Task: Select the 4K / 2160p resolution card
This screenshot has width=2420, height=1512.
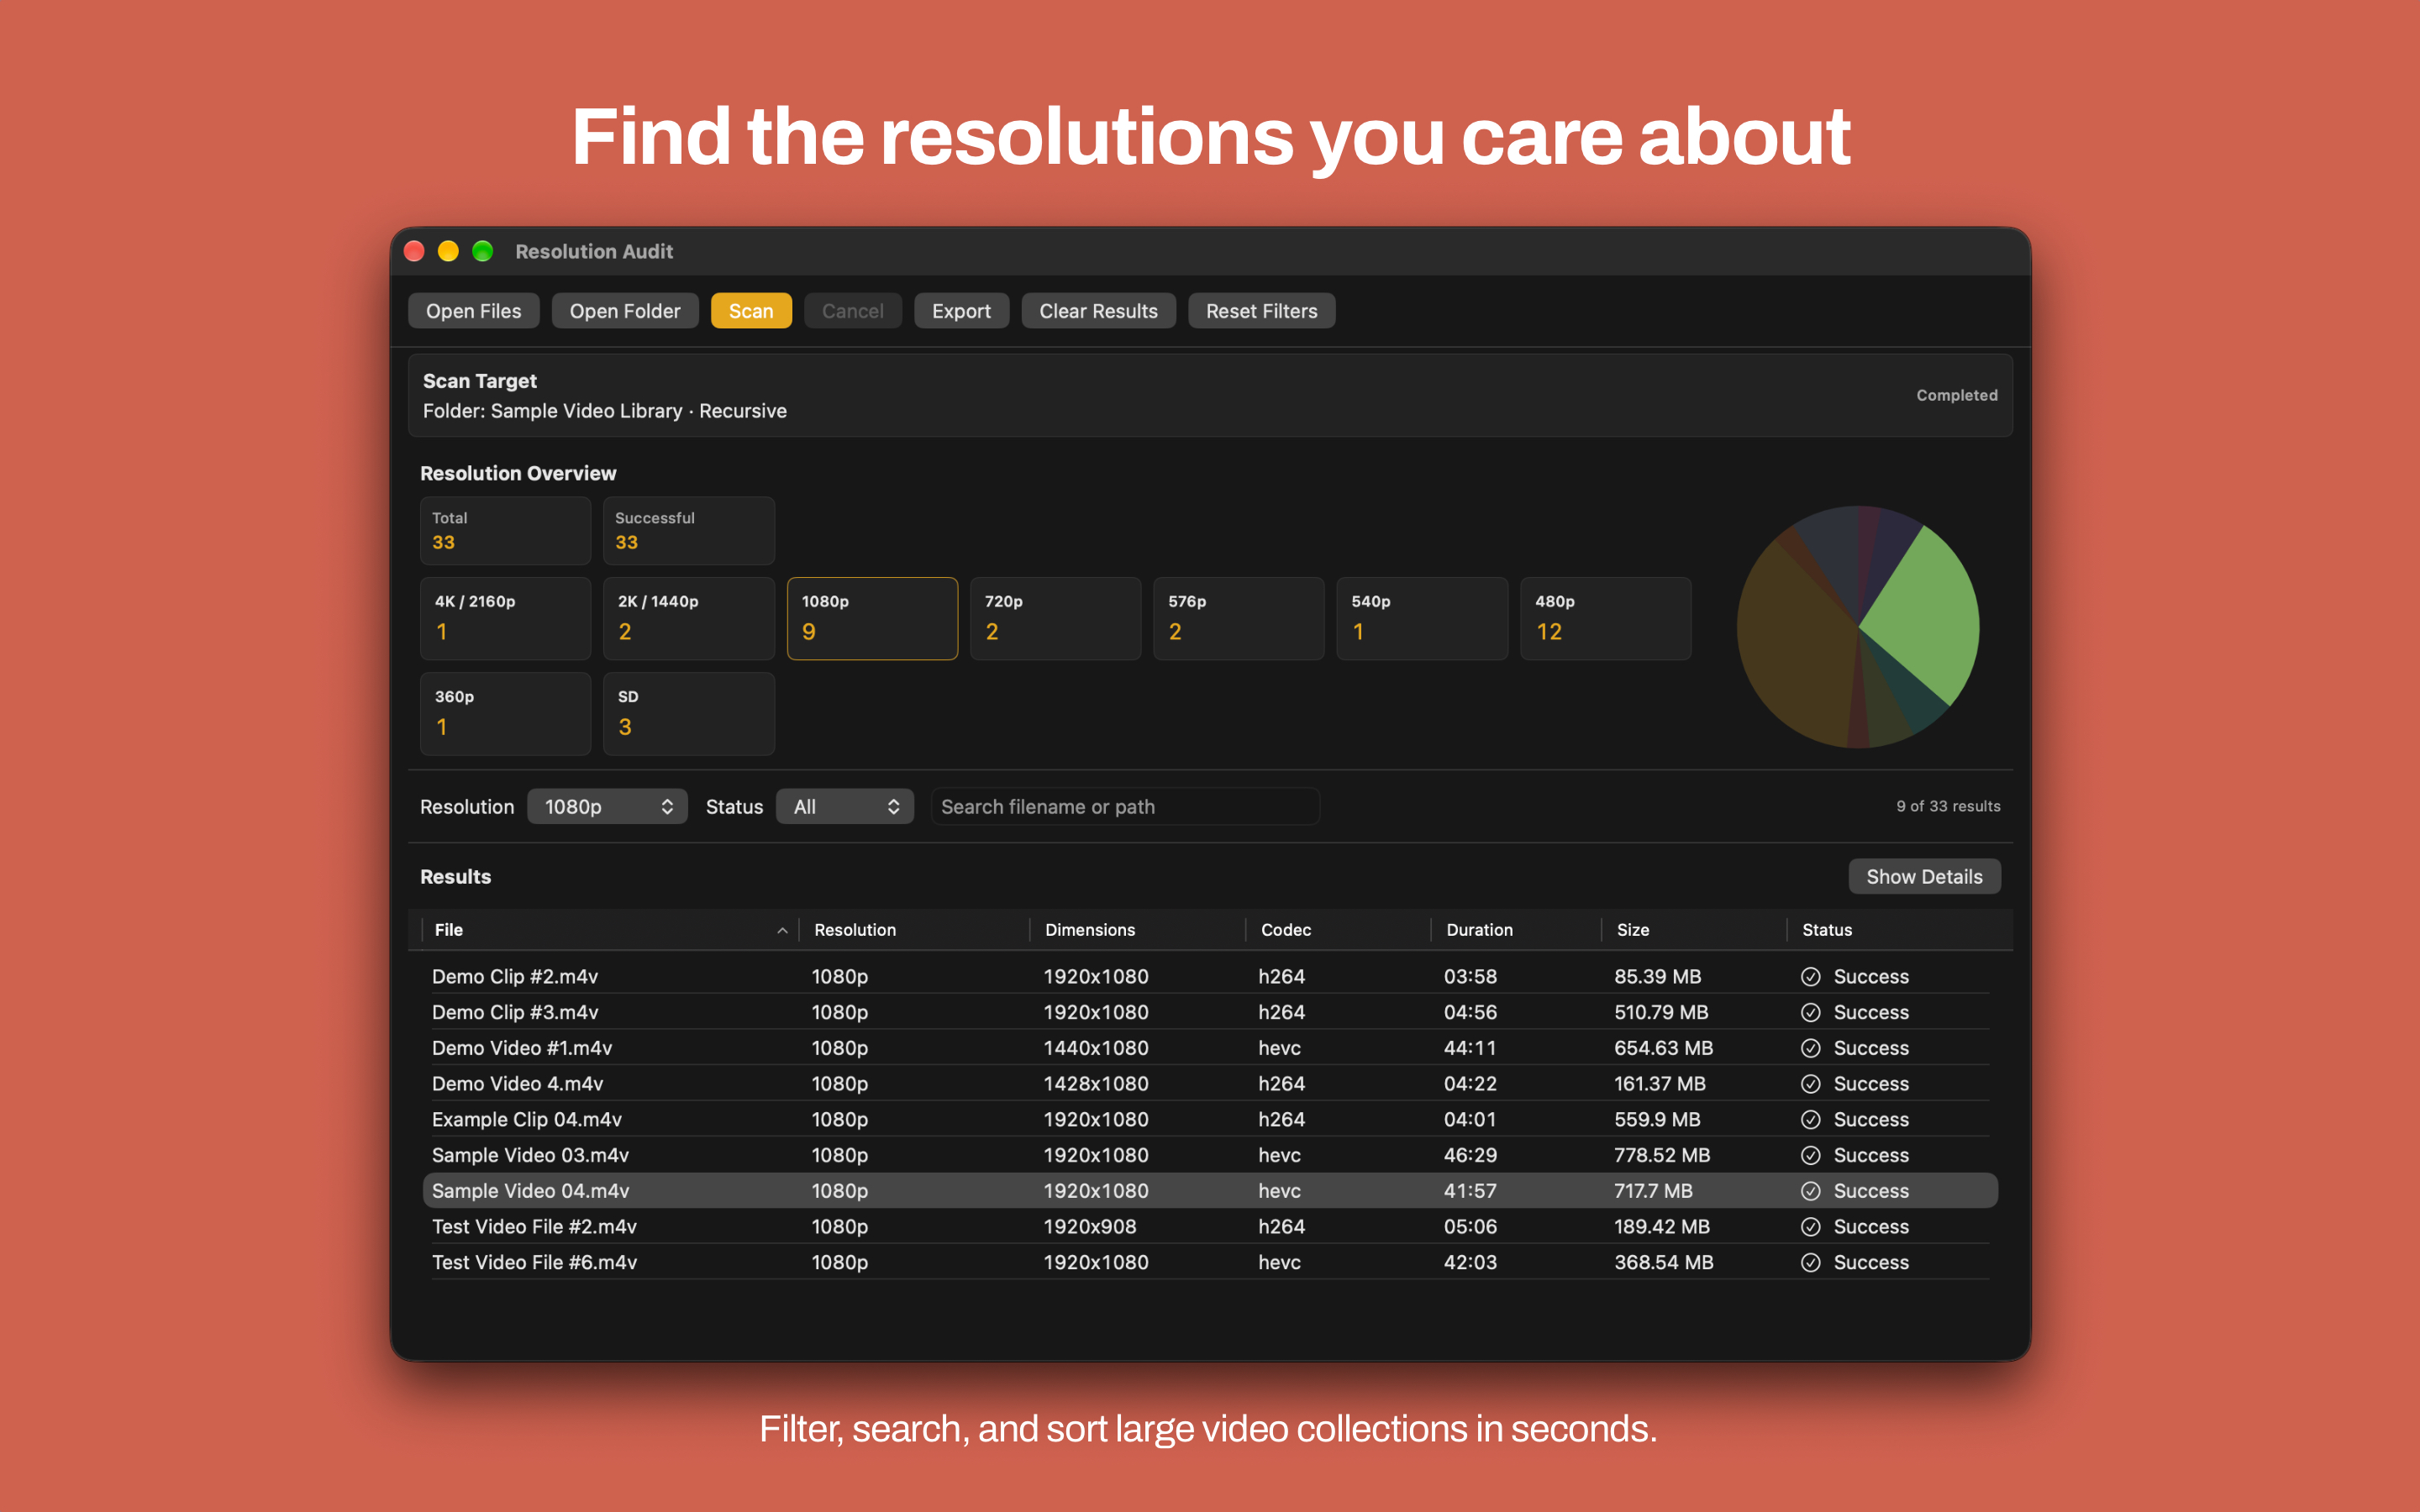Action: 505,618
